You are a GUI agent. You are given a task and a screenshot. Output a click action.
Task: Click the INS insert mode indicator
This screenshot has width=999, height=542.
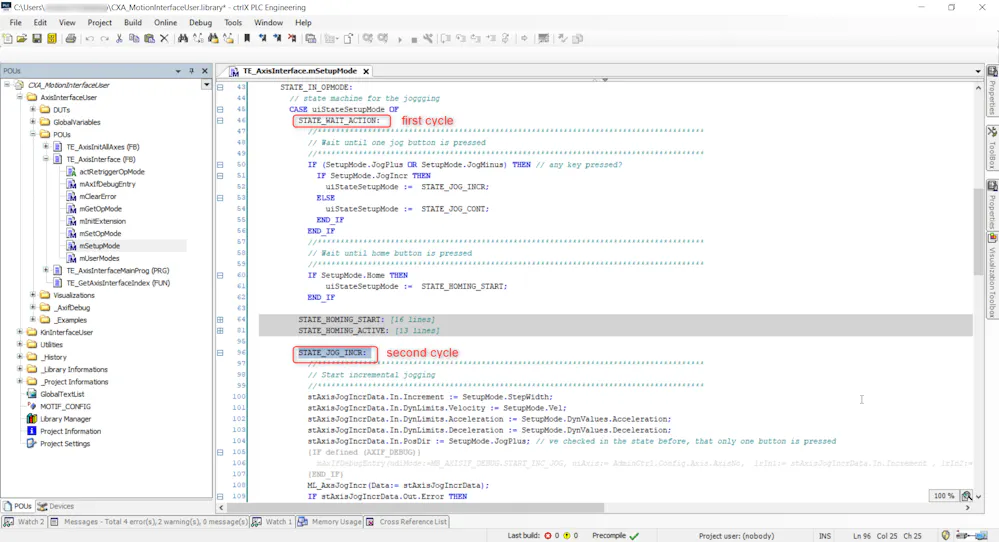pyautogui.click(x=824, y=536)
